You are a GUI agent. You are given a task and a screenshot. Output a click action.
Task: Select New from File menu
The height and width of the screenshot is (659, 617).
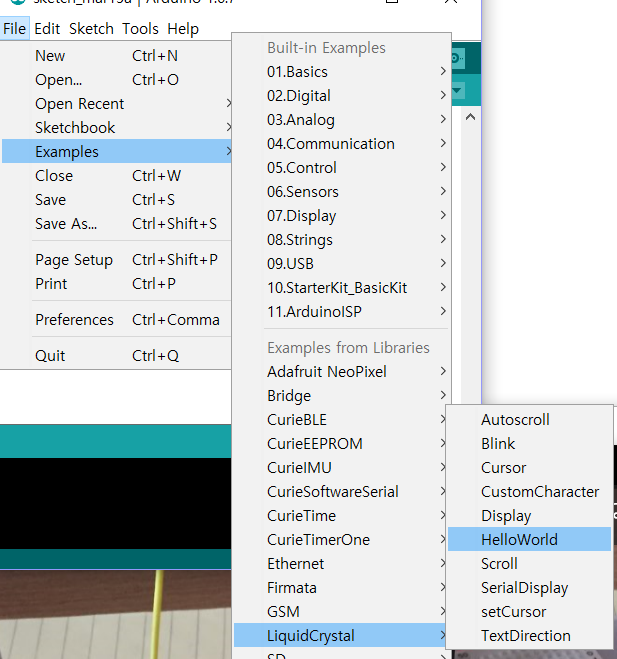click(x=116, y=55)
